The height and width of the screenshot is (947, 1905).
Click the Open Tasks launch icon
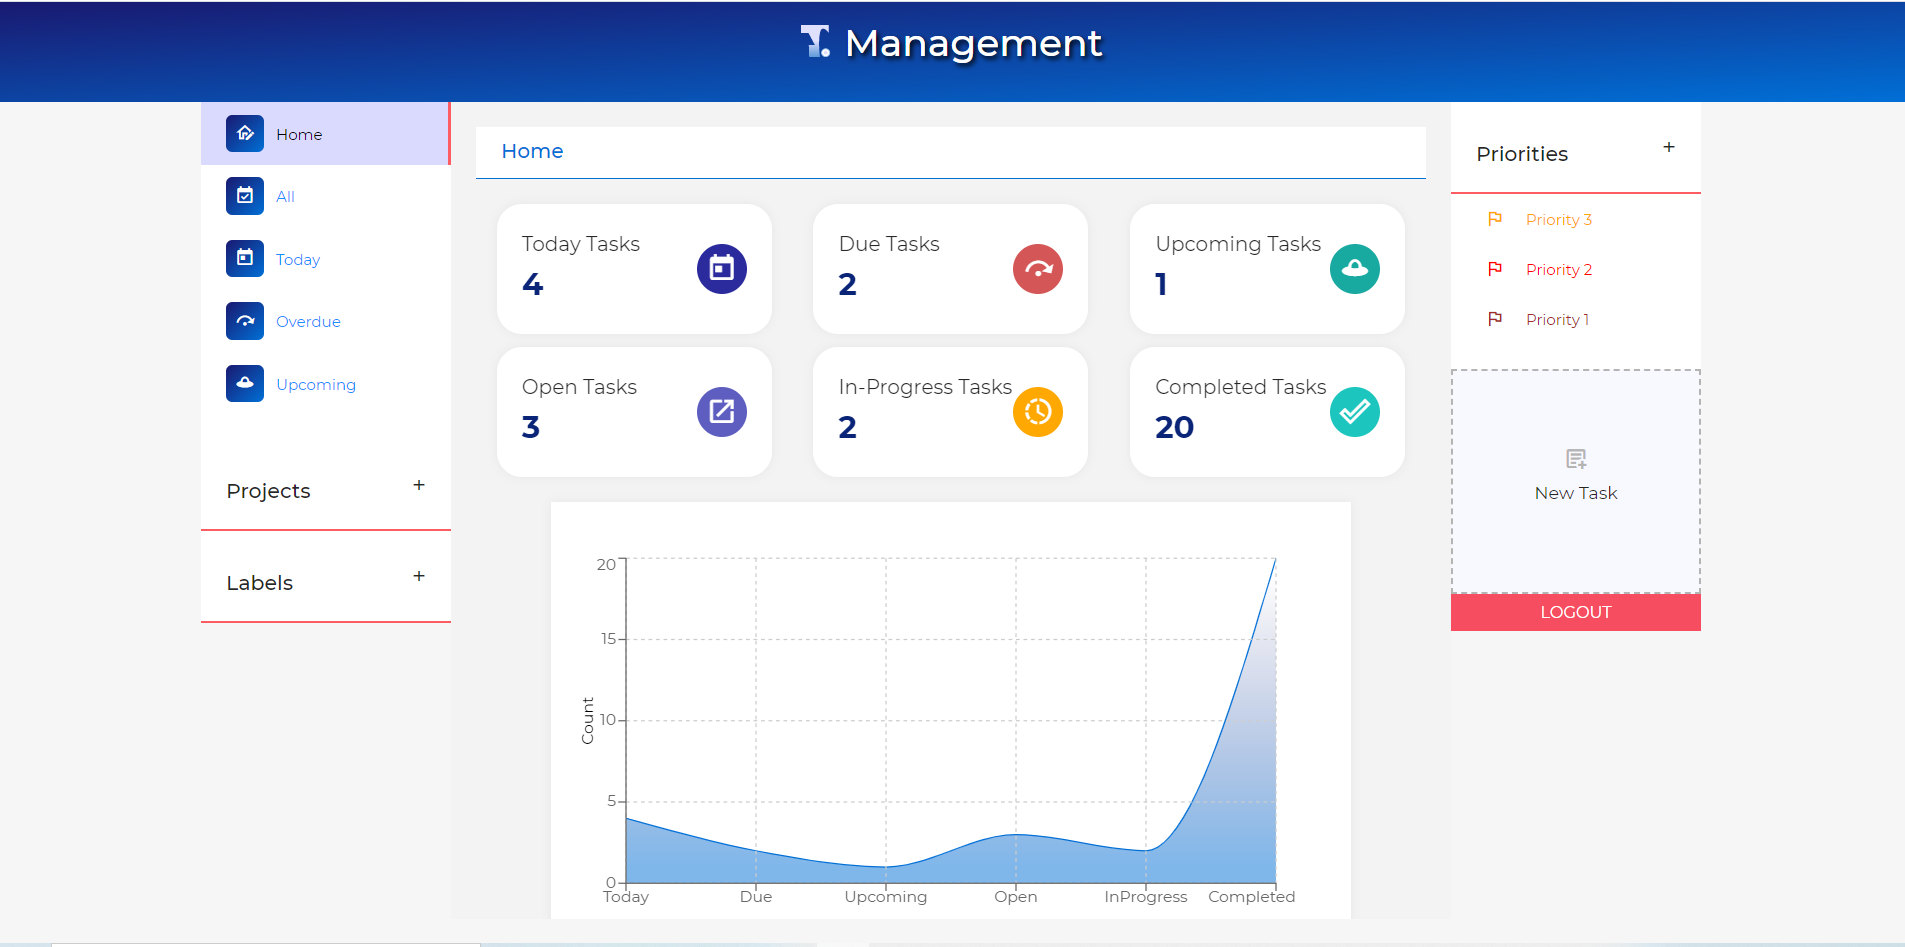722,411
